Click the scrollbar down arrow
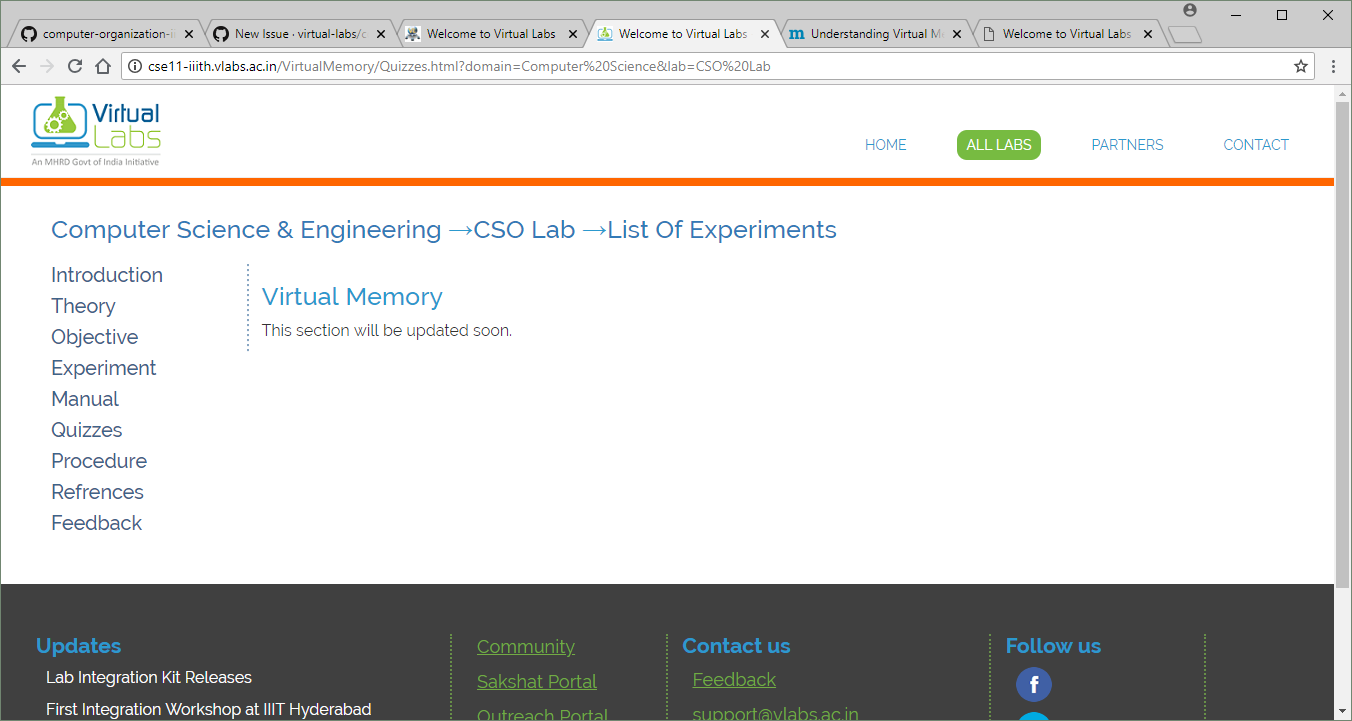1352x721 pixels. 1344,712
